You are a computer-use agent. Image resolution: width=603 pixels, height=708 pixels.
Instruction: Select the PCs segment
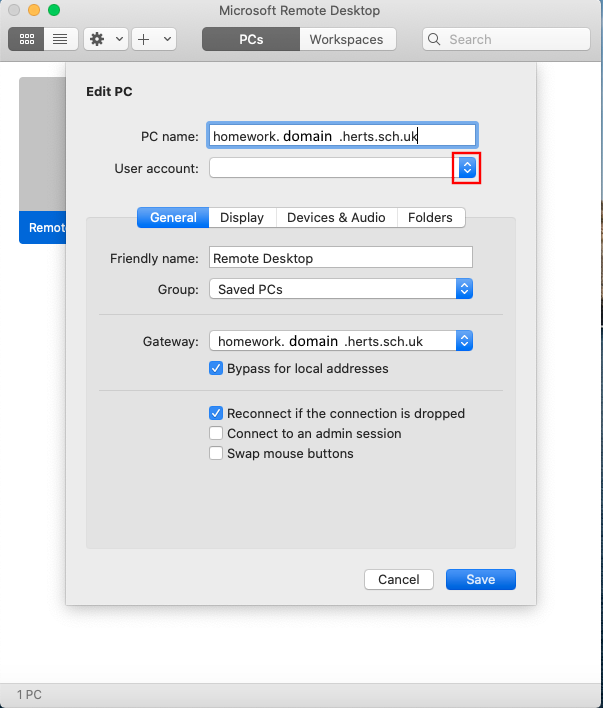[x=251, y=39]
